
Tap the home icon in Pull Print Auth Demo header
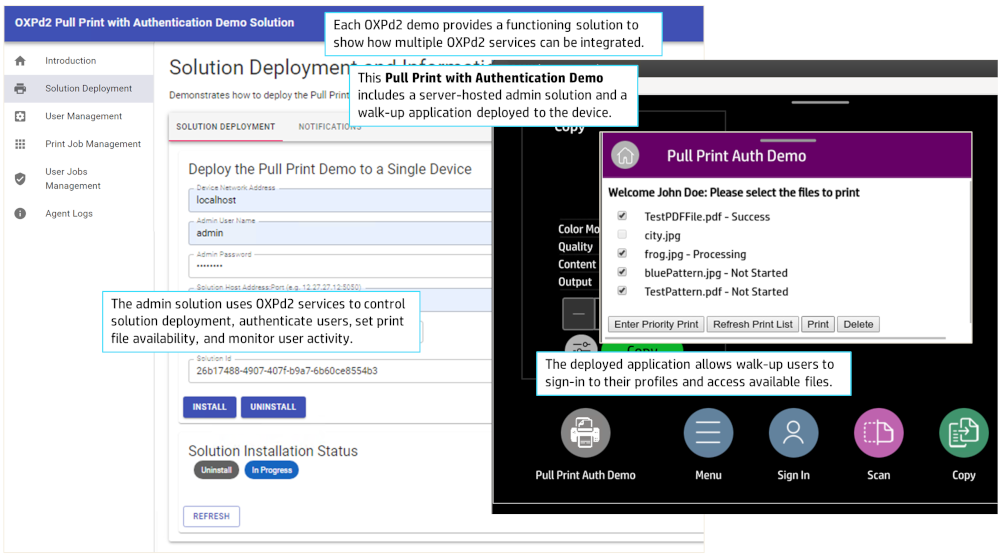click(625, 155)
